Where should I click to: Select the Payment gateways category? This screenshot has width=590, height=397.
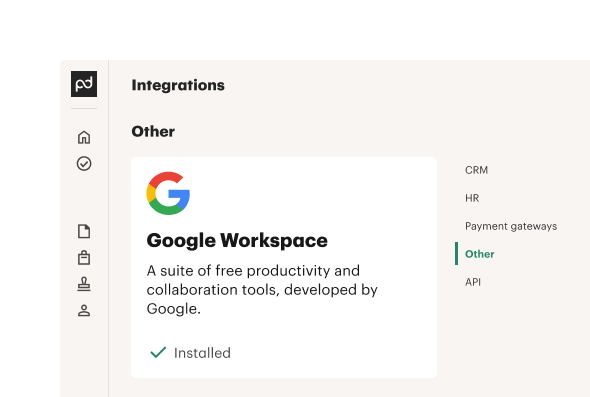[x=511, y=226]
